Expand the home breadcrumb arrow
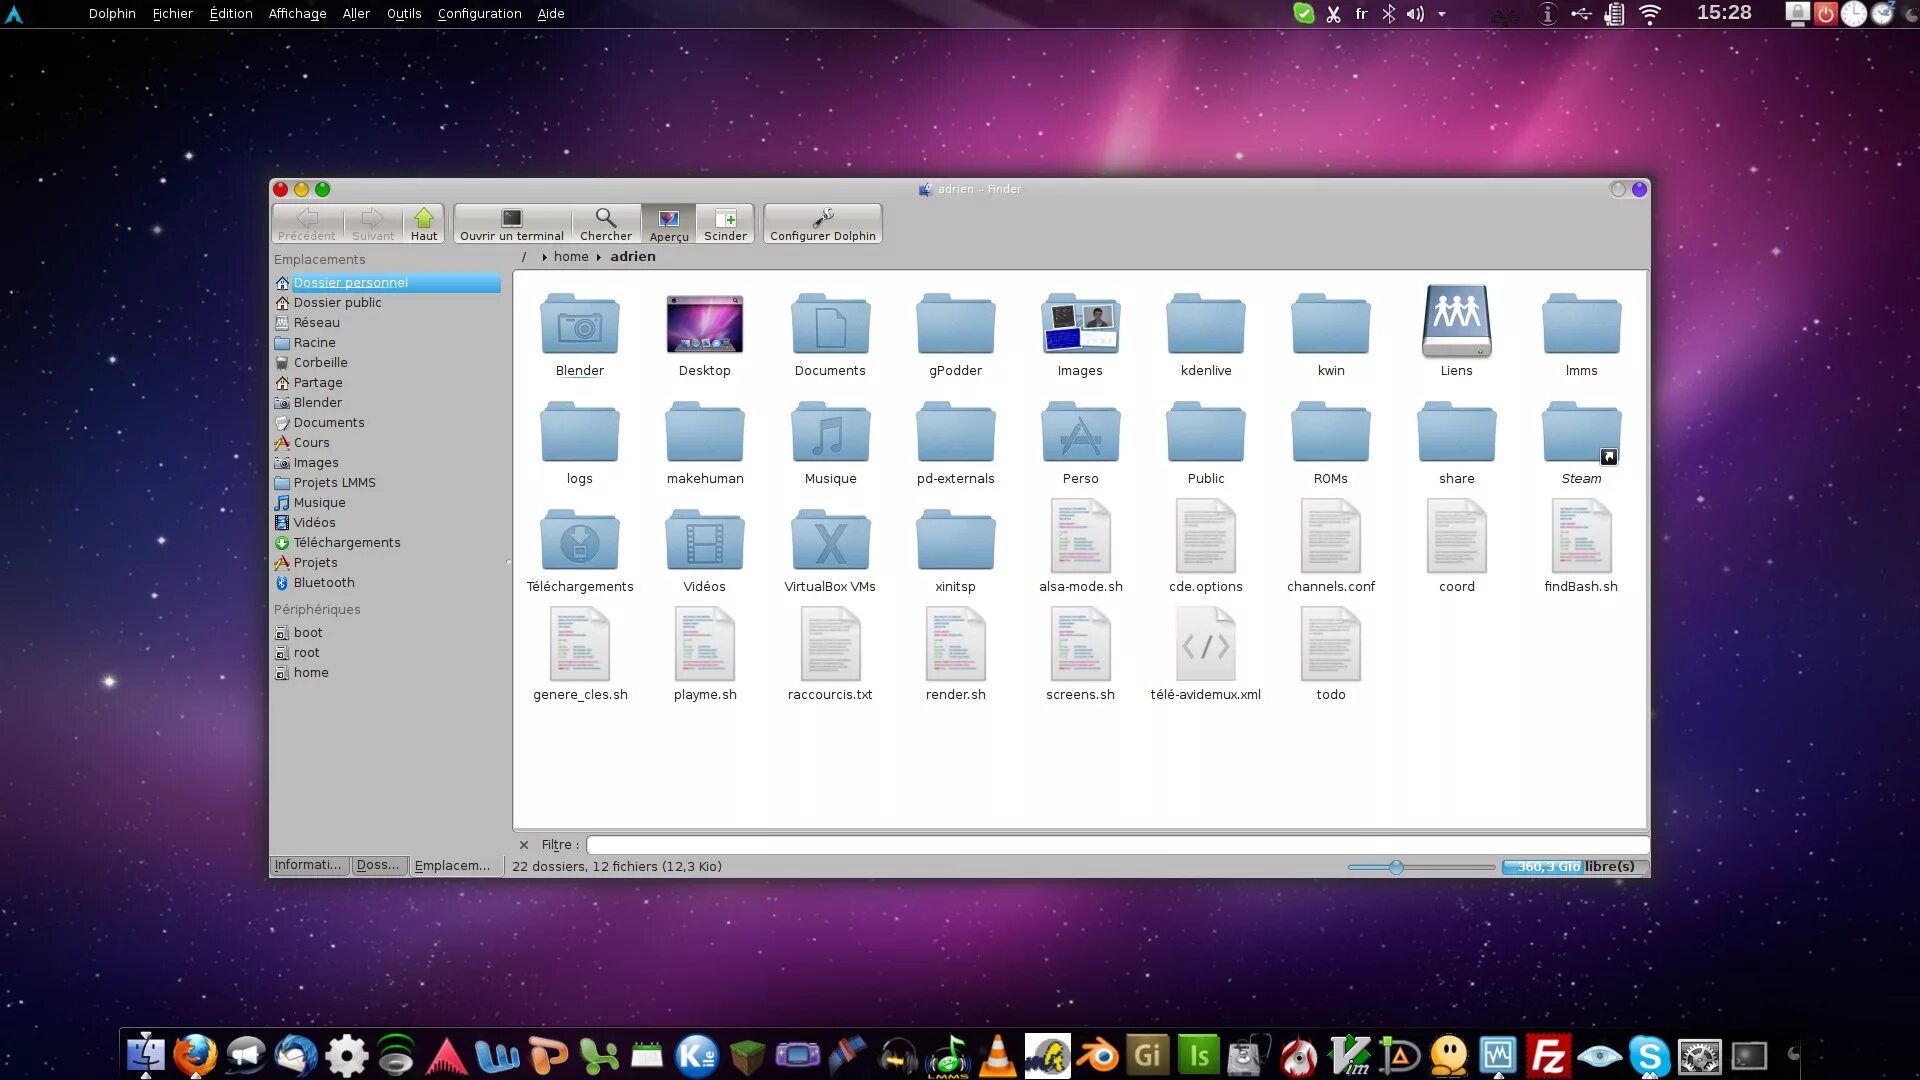 (x=544, y=258)
